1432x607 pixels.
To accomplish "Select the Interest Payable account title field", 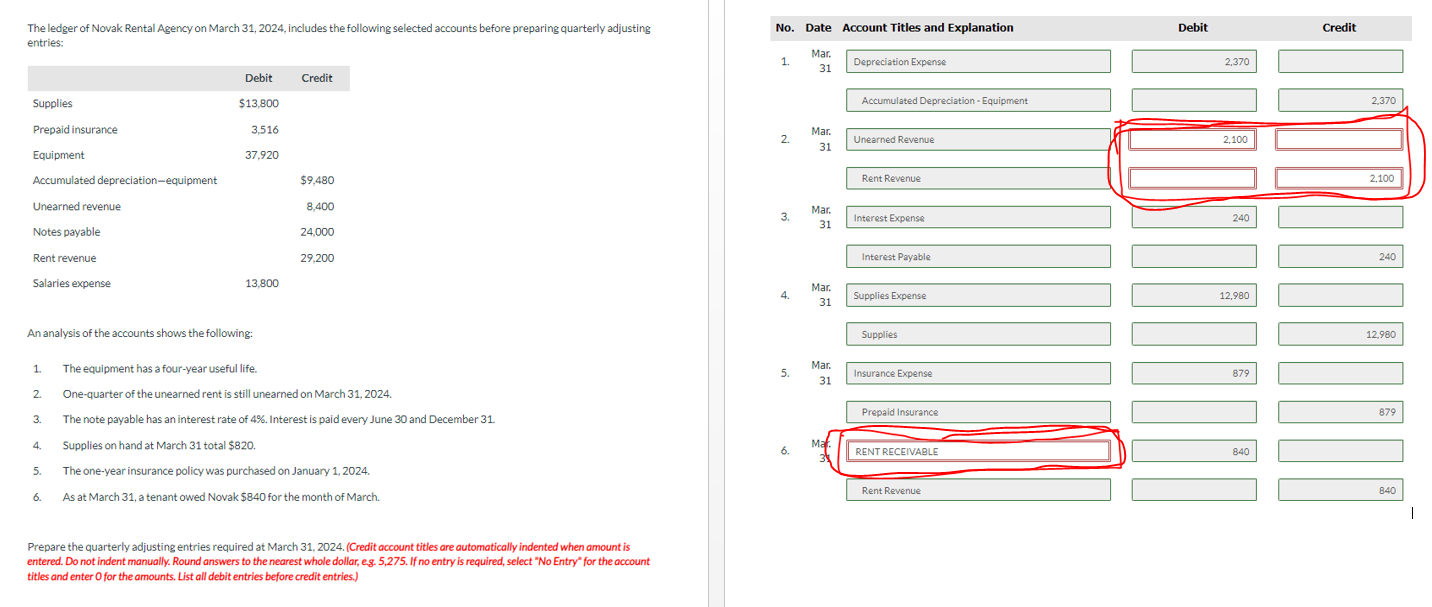I will tap(979, 257).
